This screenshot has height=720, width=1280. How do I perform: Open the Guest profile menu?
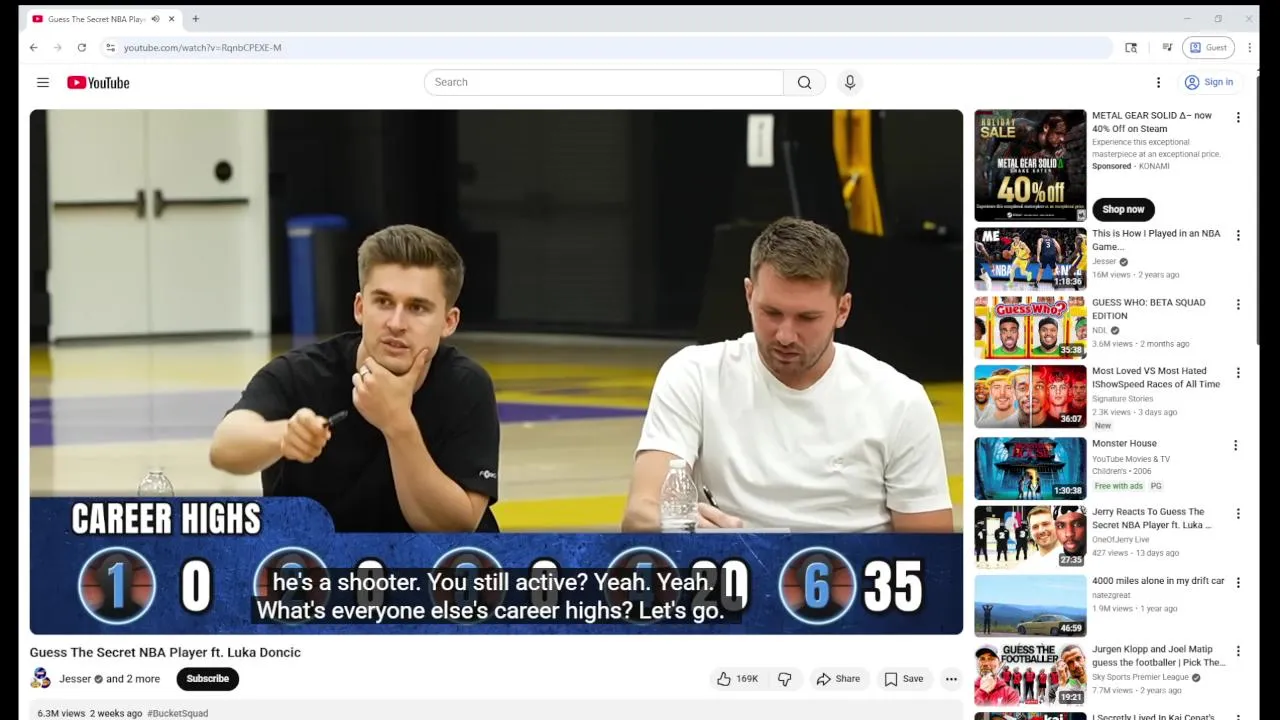1208,47
